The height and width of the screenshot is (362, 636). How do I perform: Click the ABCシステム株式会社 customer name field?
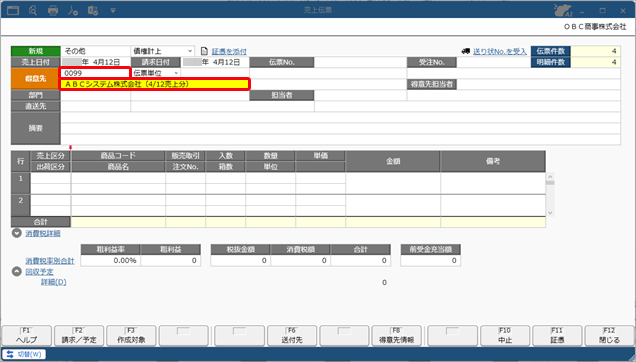(x=155, y=84)
